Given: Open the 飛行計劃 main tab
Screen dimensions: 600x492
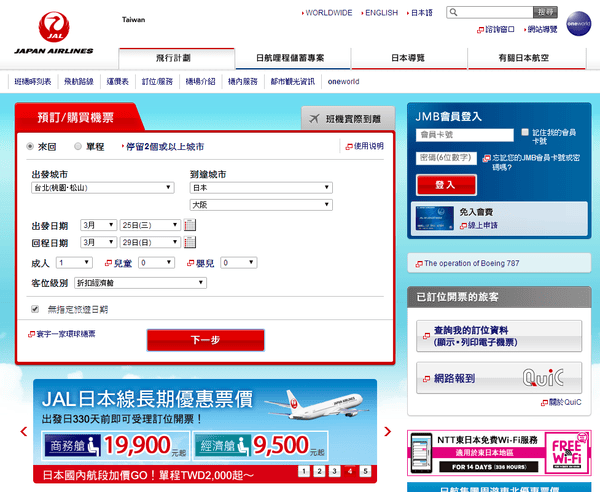Looking at the screenshot, I should click(x=176, y=58).
